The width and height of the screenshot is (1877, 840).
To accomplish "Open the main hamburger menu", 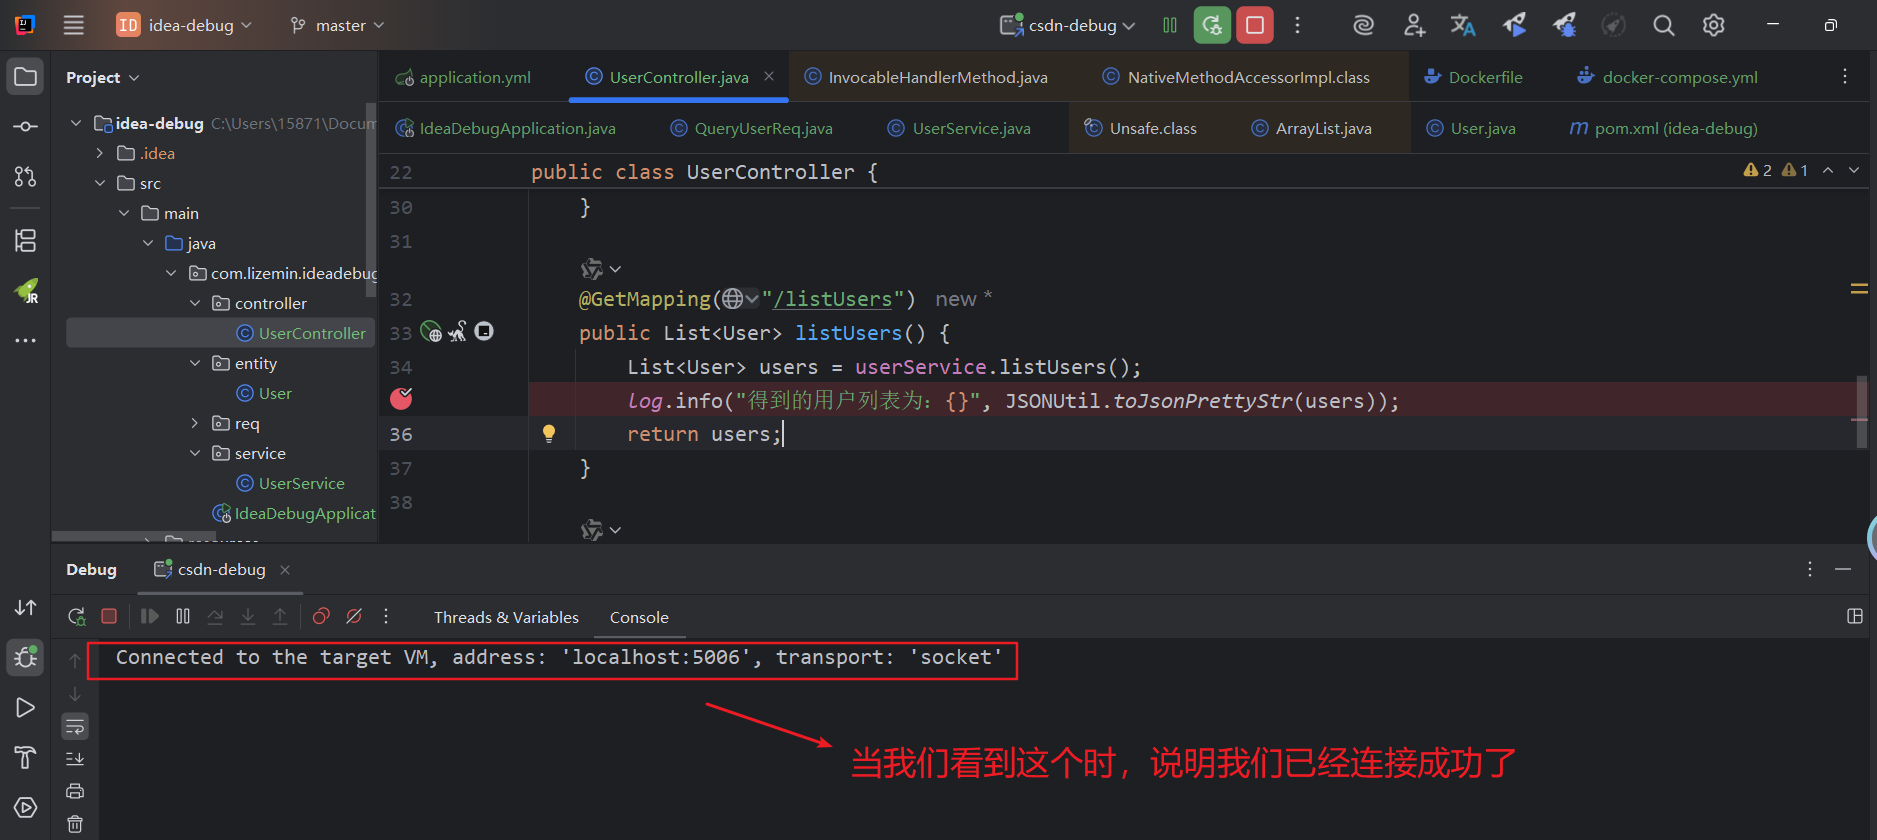I will 74,25.
